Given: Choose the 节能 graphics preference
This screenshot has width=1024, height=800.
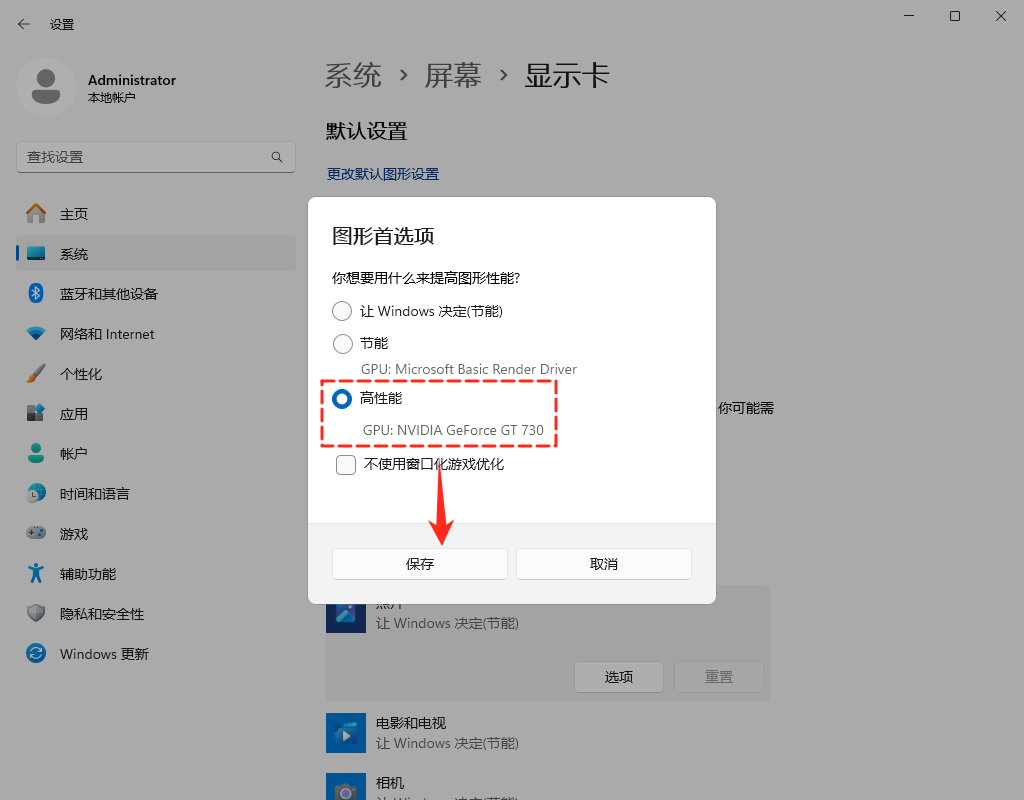Looking at the screenshot, I should click(x=341, y=343).
